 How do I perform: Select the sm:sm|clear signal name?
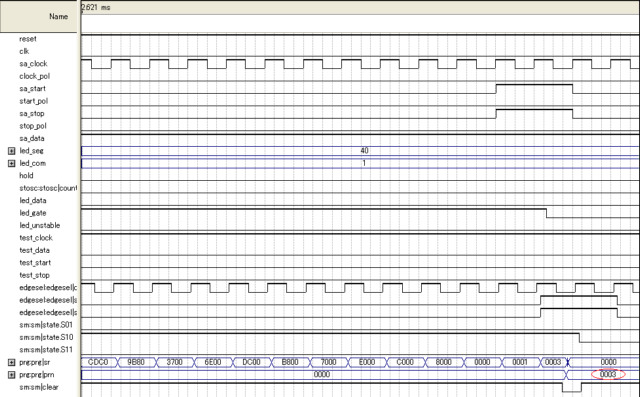39,387
